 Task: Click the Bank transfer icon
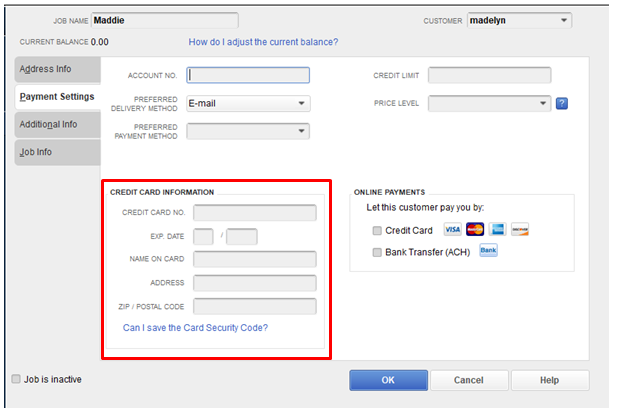pyautogui.click(x=488, y=251)
